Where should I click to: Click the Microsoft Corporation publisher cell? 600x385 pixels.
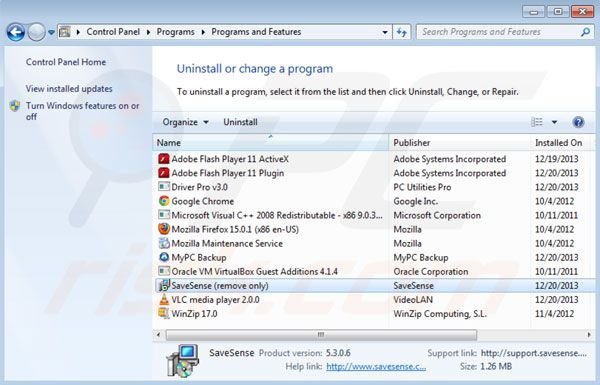point(437,215)
